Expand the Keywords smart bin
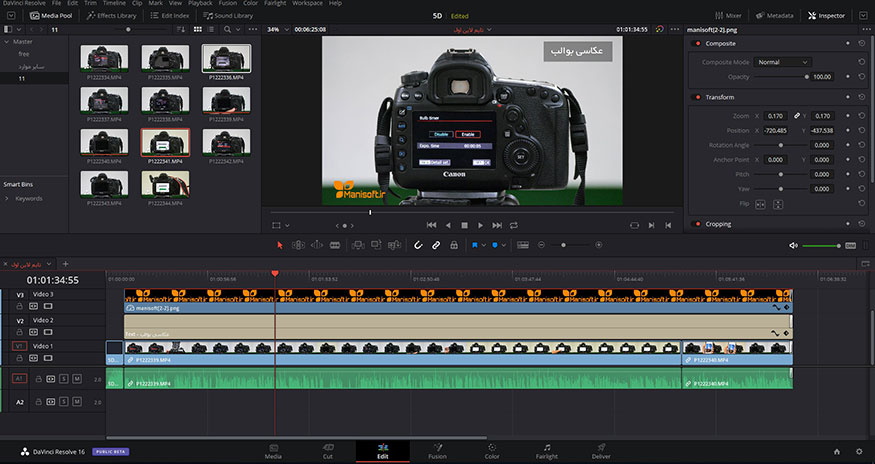 point(7,199)
